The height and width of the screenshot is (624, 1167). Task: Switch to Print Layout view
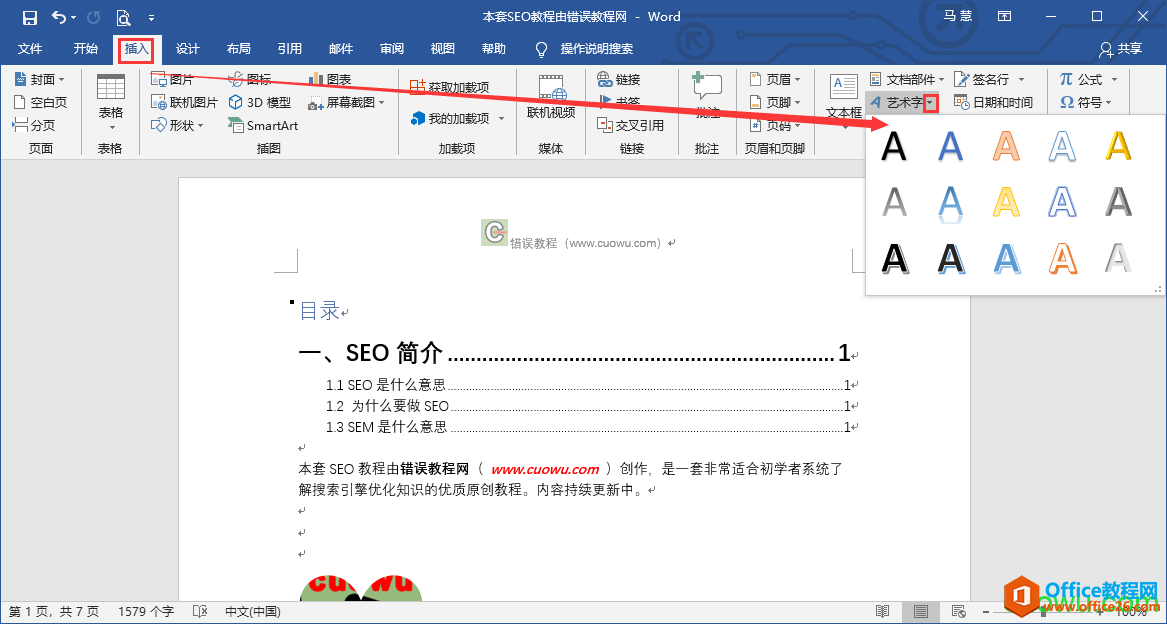point(921,611)
